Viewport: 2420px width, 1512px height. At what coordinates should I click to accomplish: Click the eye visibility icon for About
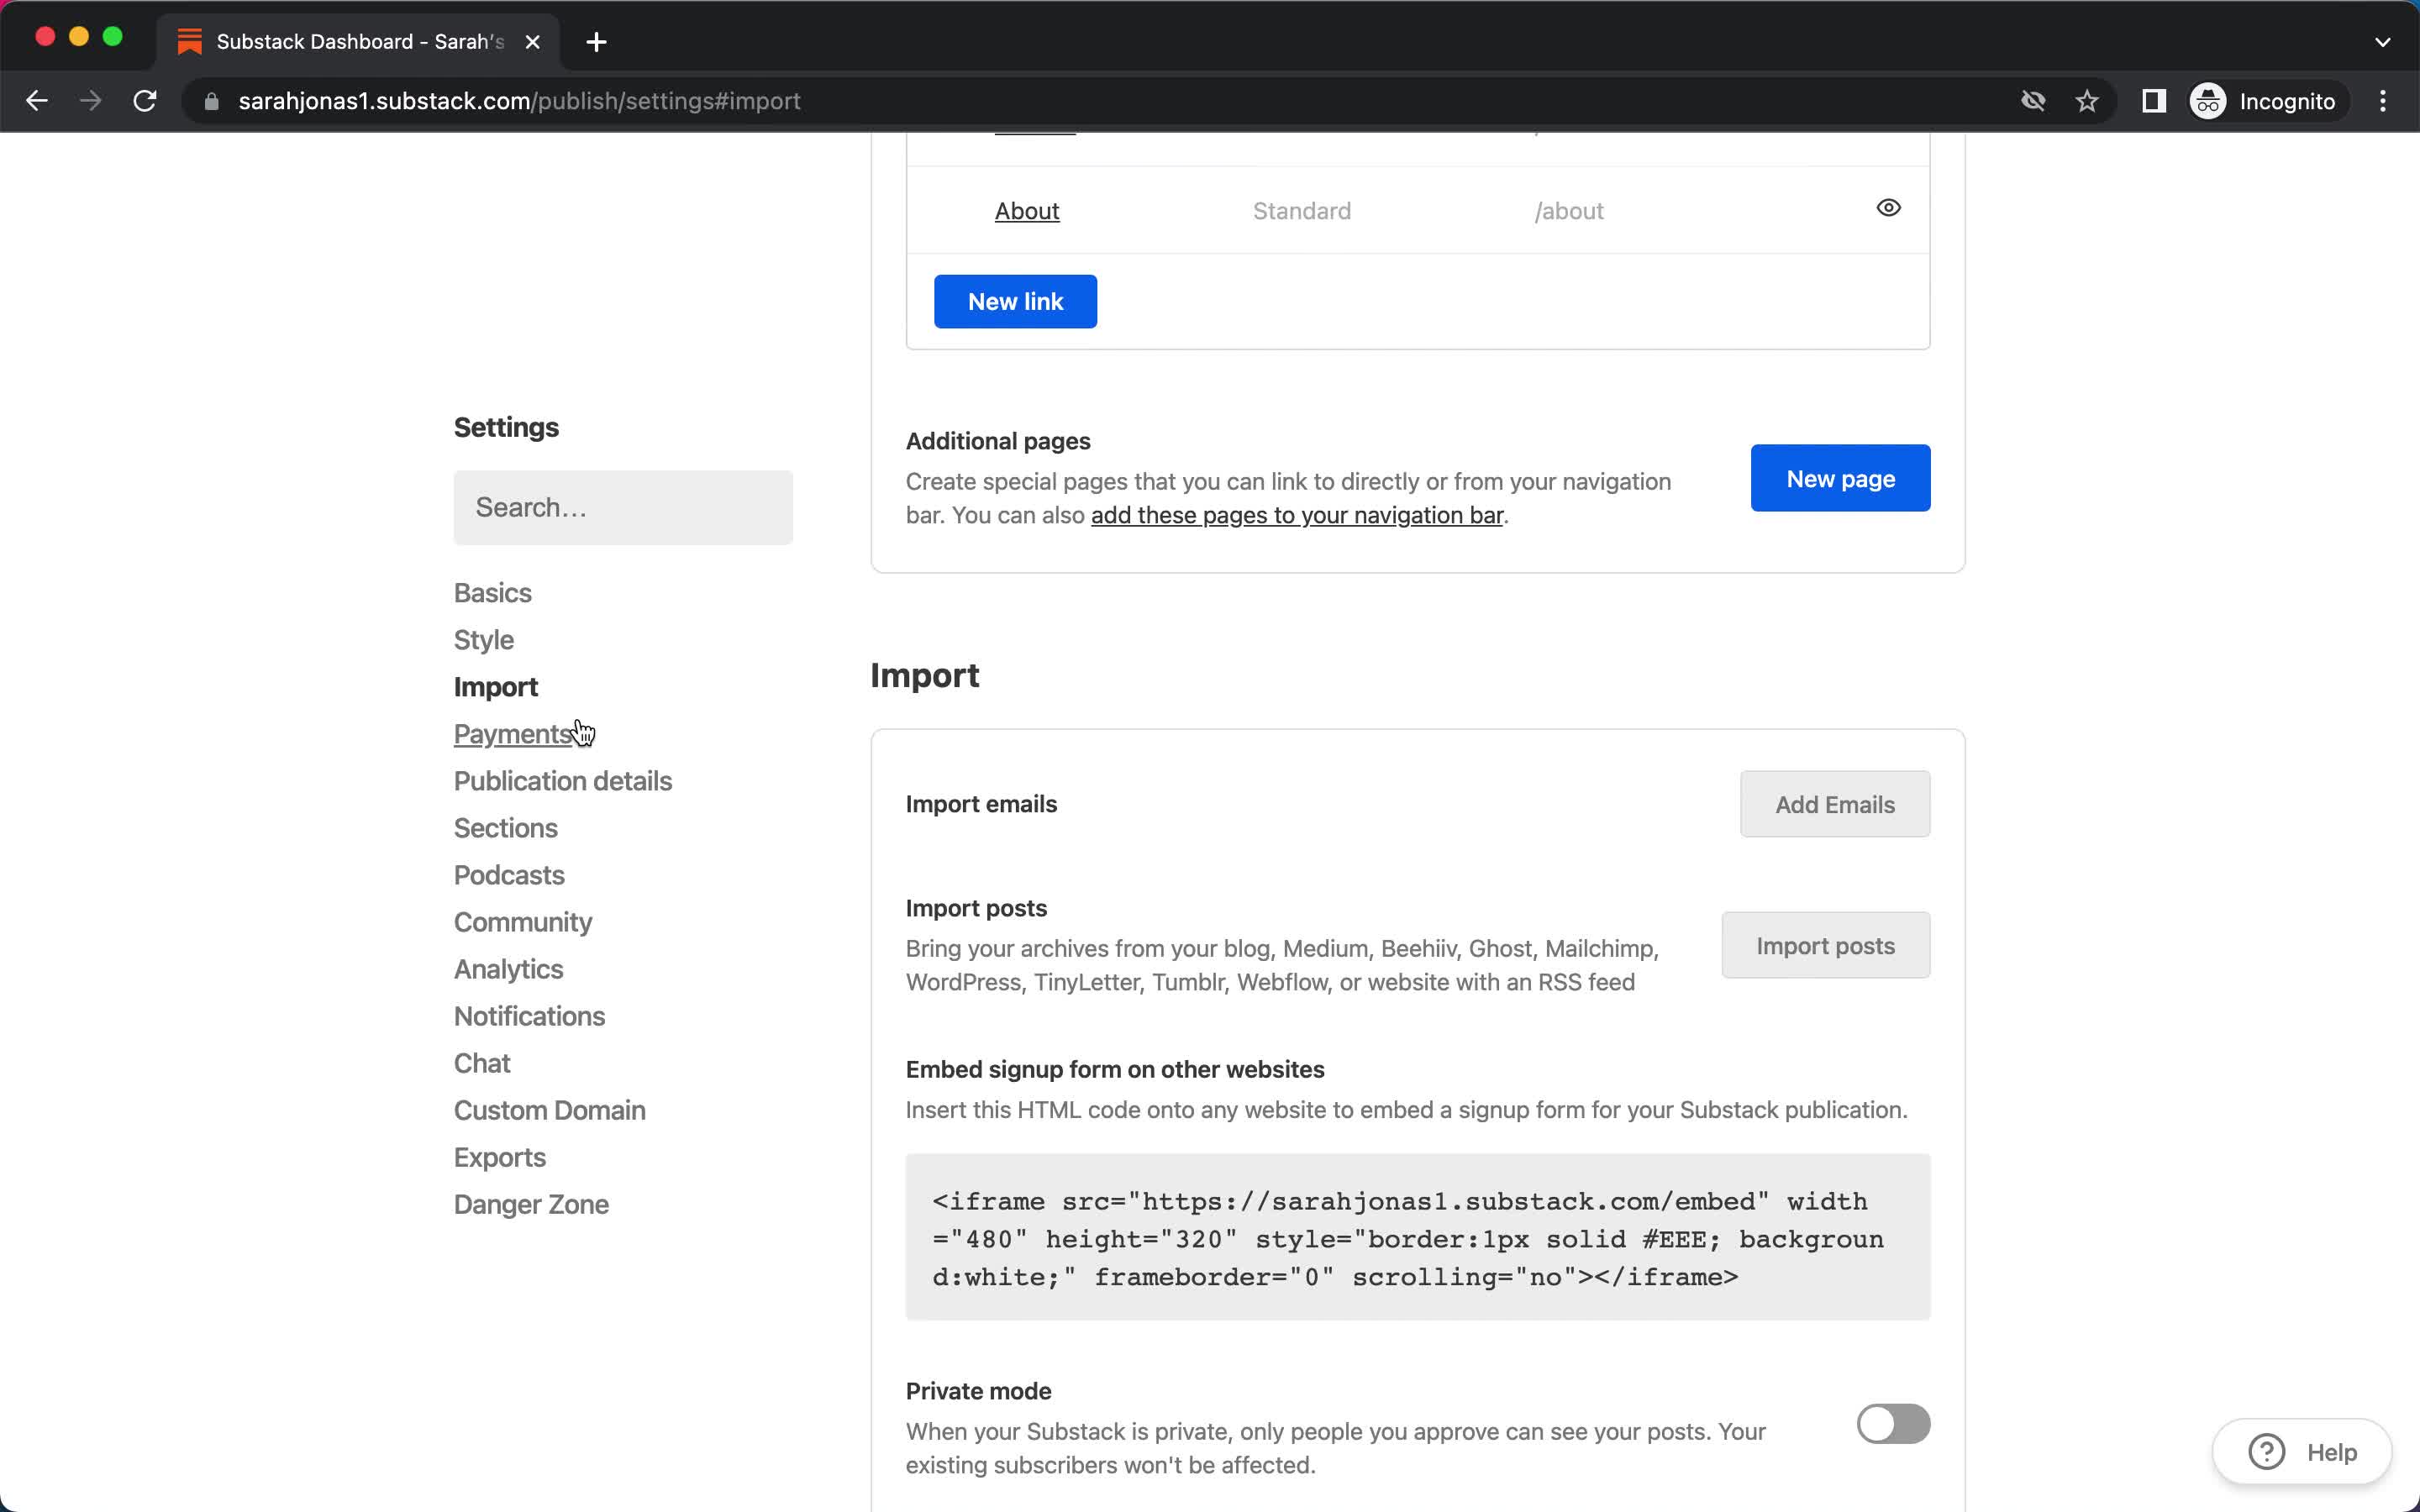(1889, 207)
